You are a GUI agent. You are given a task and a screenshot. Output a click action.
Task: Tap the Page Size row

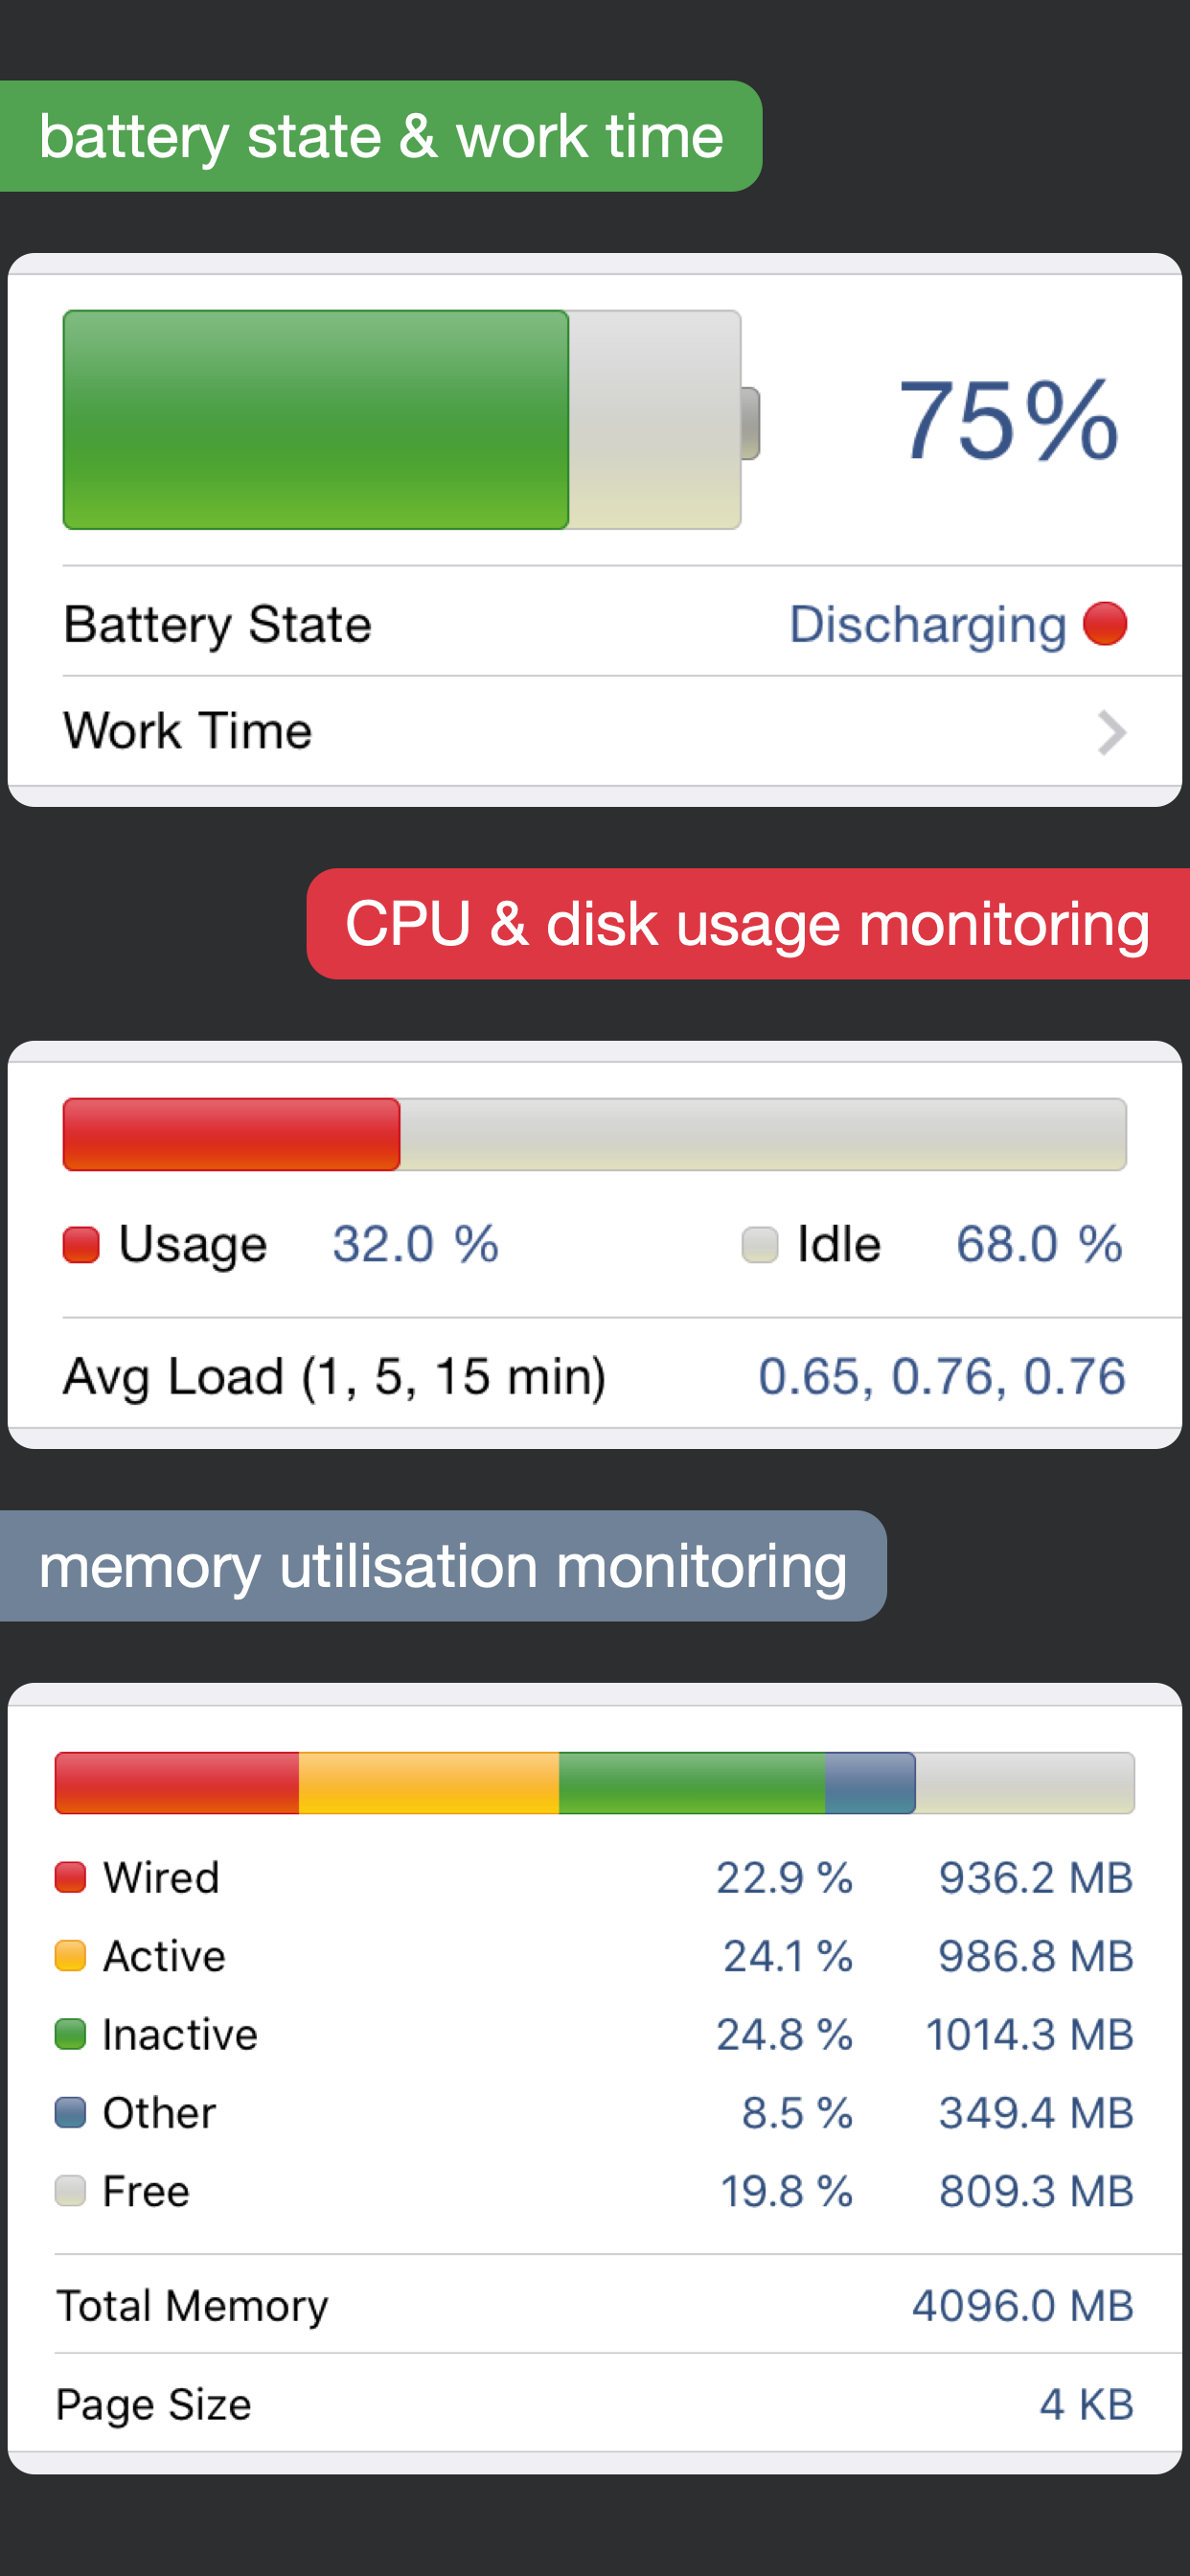(x=594, y=2404)
